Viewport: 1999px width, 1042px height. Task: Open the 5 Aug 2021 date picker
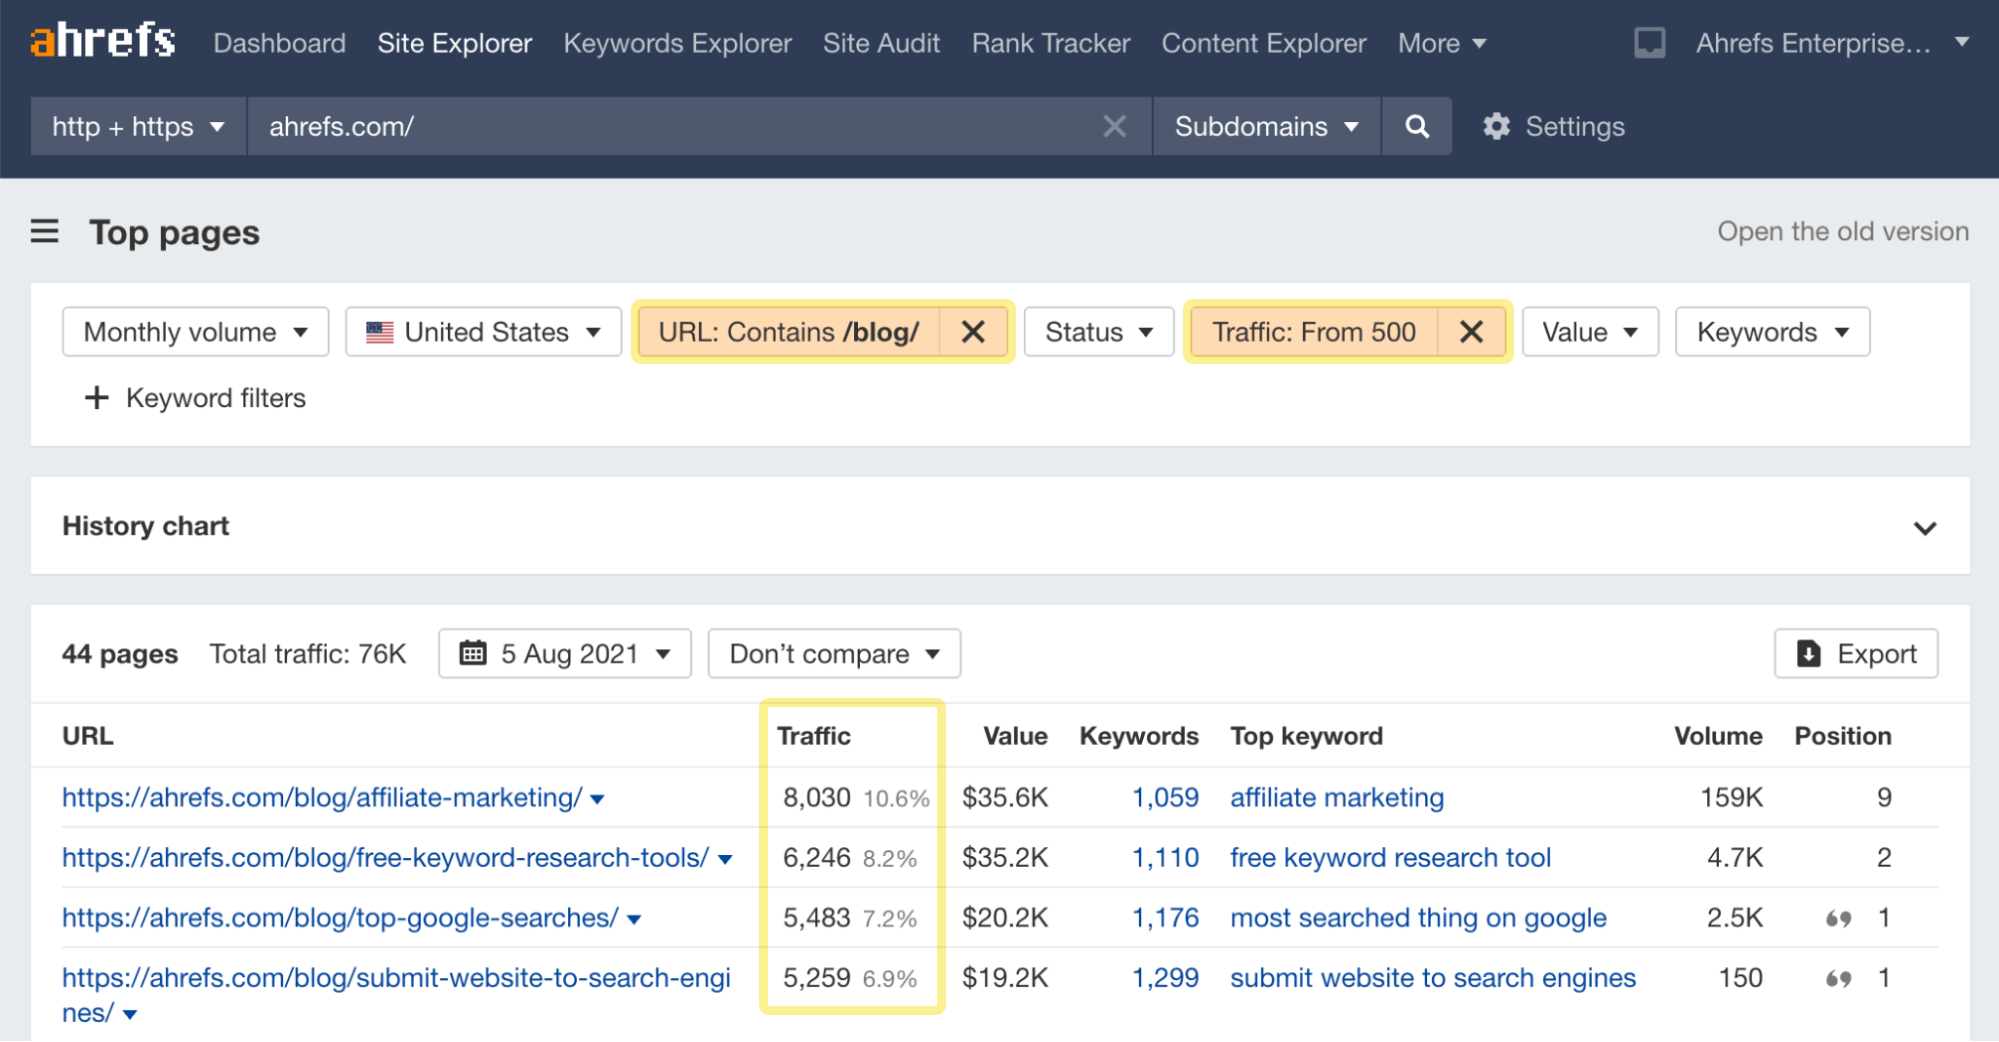pos(565,654)
